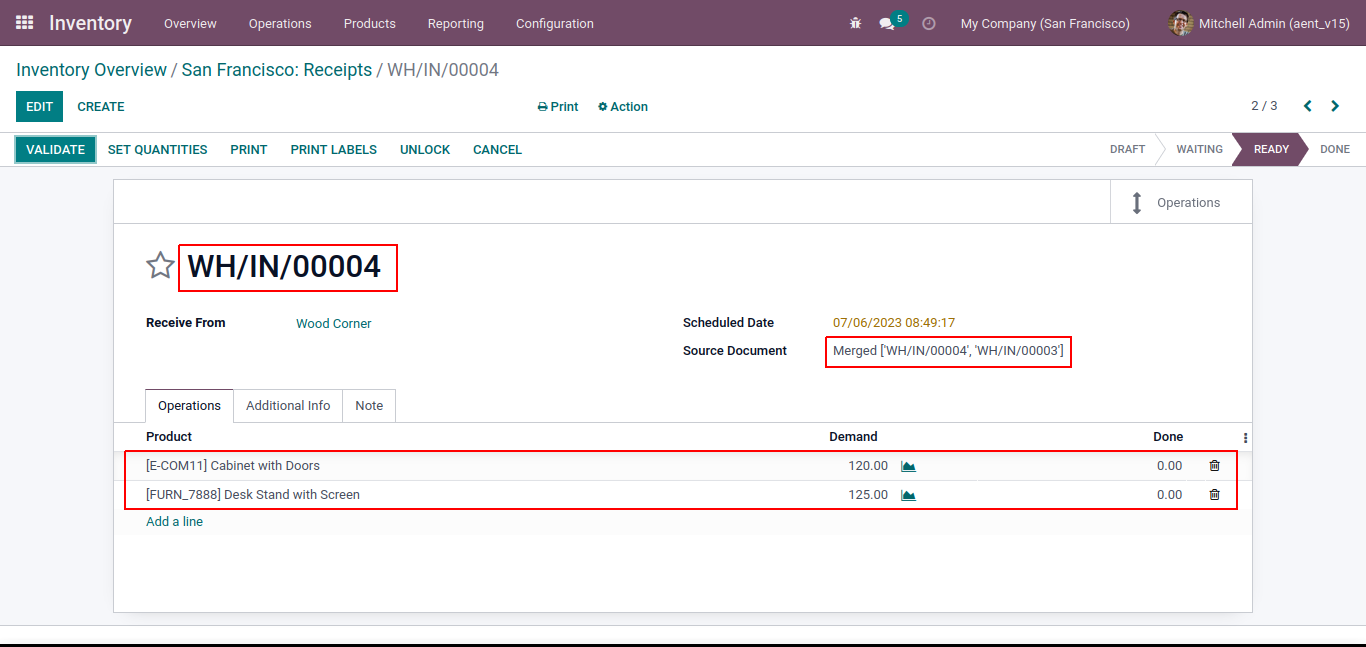Switch to the Note tab
The height and width of the screenshot is (647, 1366).
[369, 406]
